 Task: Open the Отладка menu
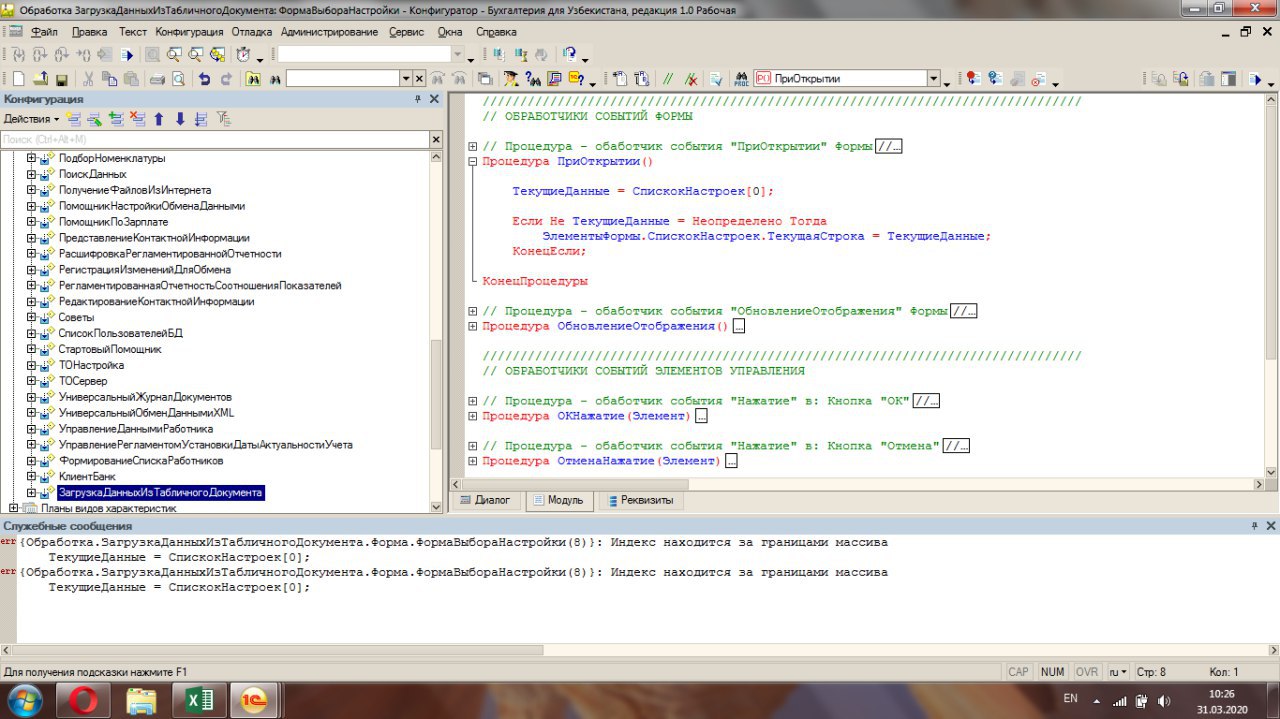(x=251, y=32)
